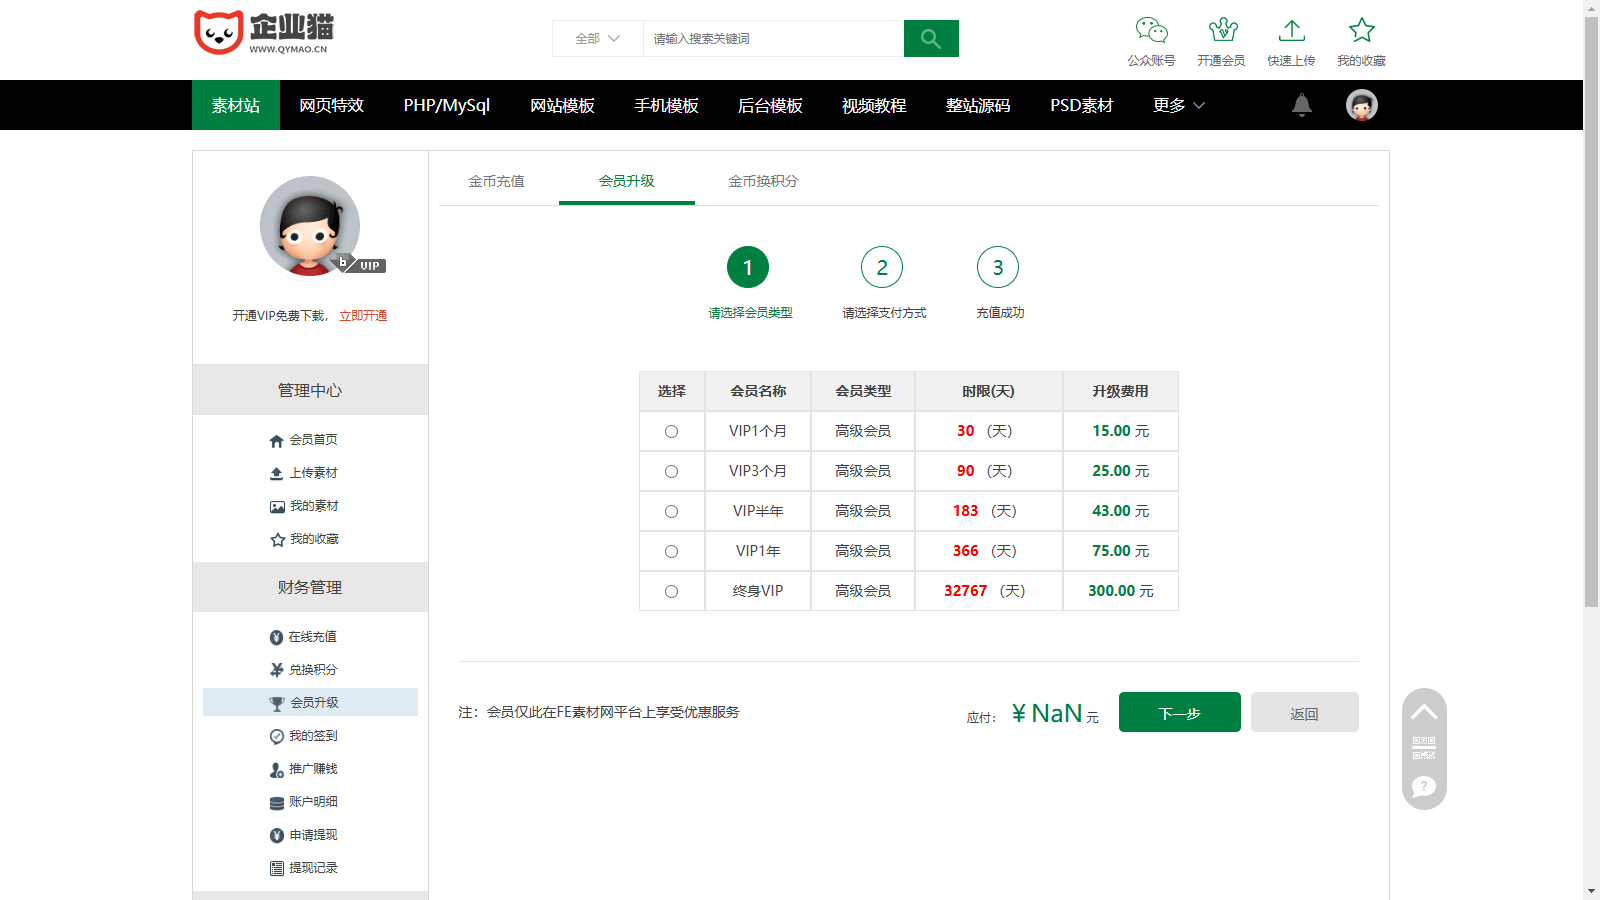Image resolution: width=1600 pixels, height=900 pixels.
Task: Open the 网站模板 menu item
Action: click(561, 104)
